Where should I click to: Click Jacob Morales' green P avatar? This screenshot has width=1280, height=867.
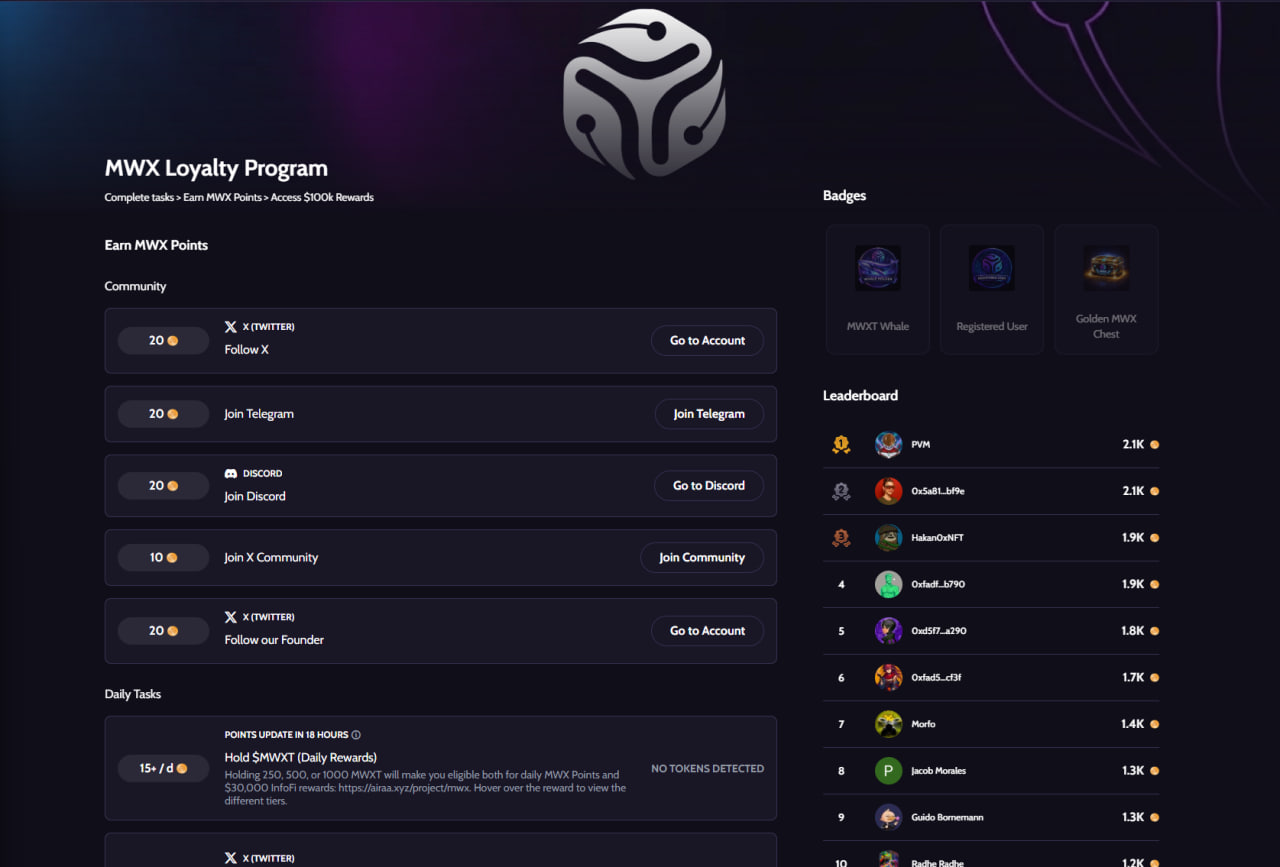coord(888,771)
